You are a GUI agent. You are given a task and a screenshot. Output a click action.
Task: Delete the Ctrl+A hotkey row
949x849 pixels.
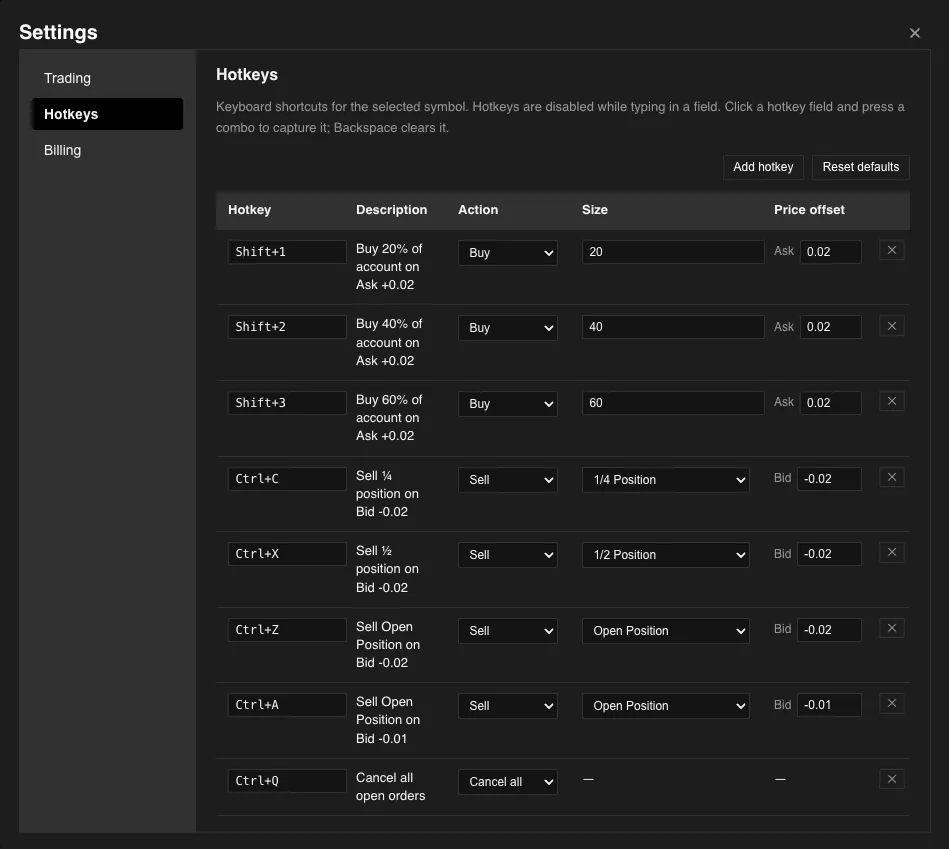[892, 703]
